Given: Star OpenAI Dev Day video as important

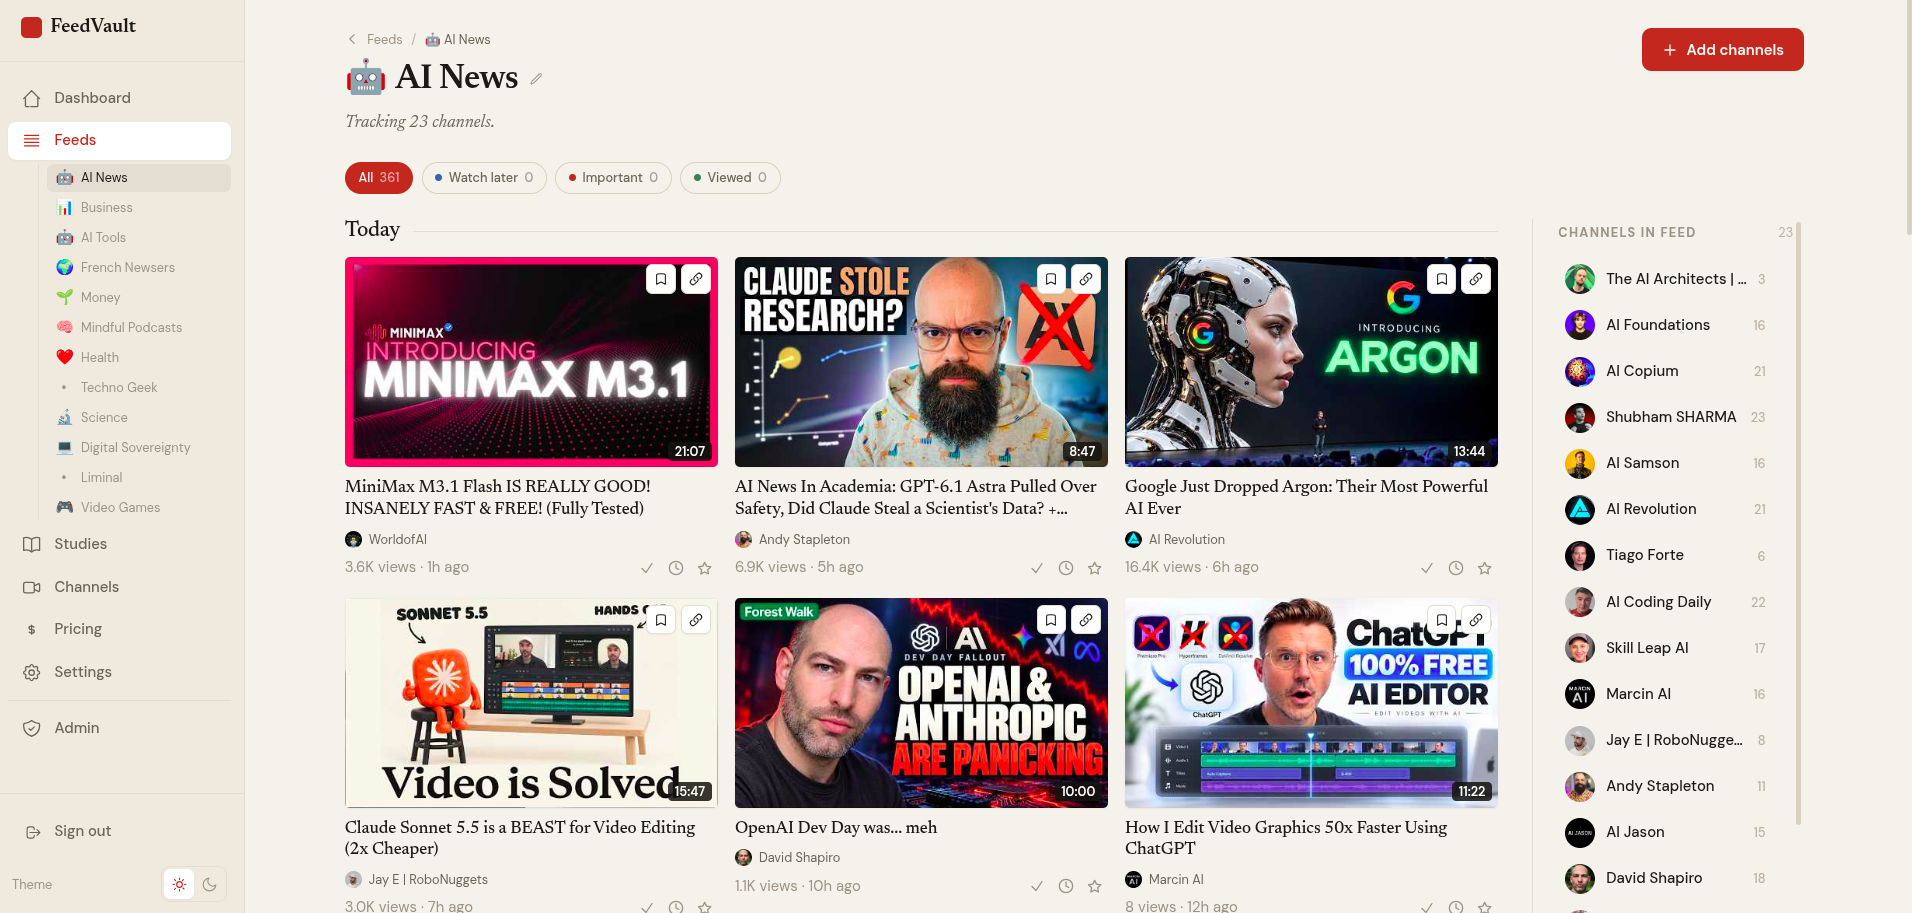Looking at the screenshot, I should [1095, 886].
